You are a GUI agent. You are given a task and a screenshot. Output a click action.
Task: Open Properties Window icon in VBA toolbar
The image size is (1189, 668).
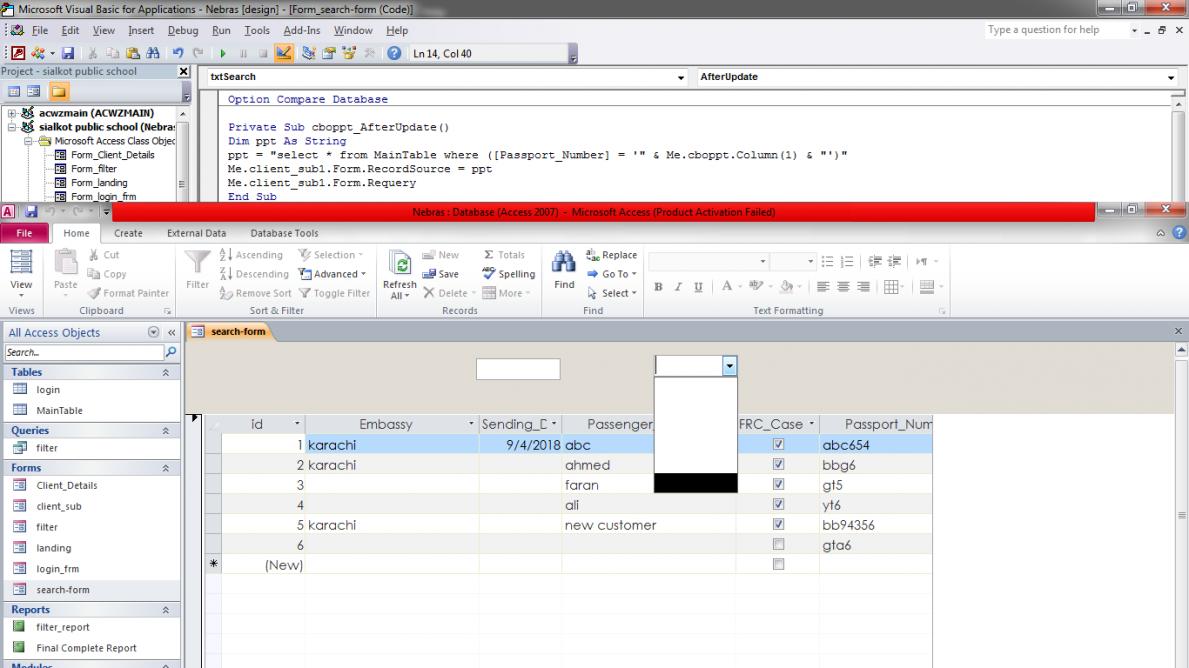[x=329, y=53]
